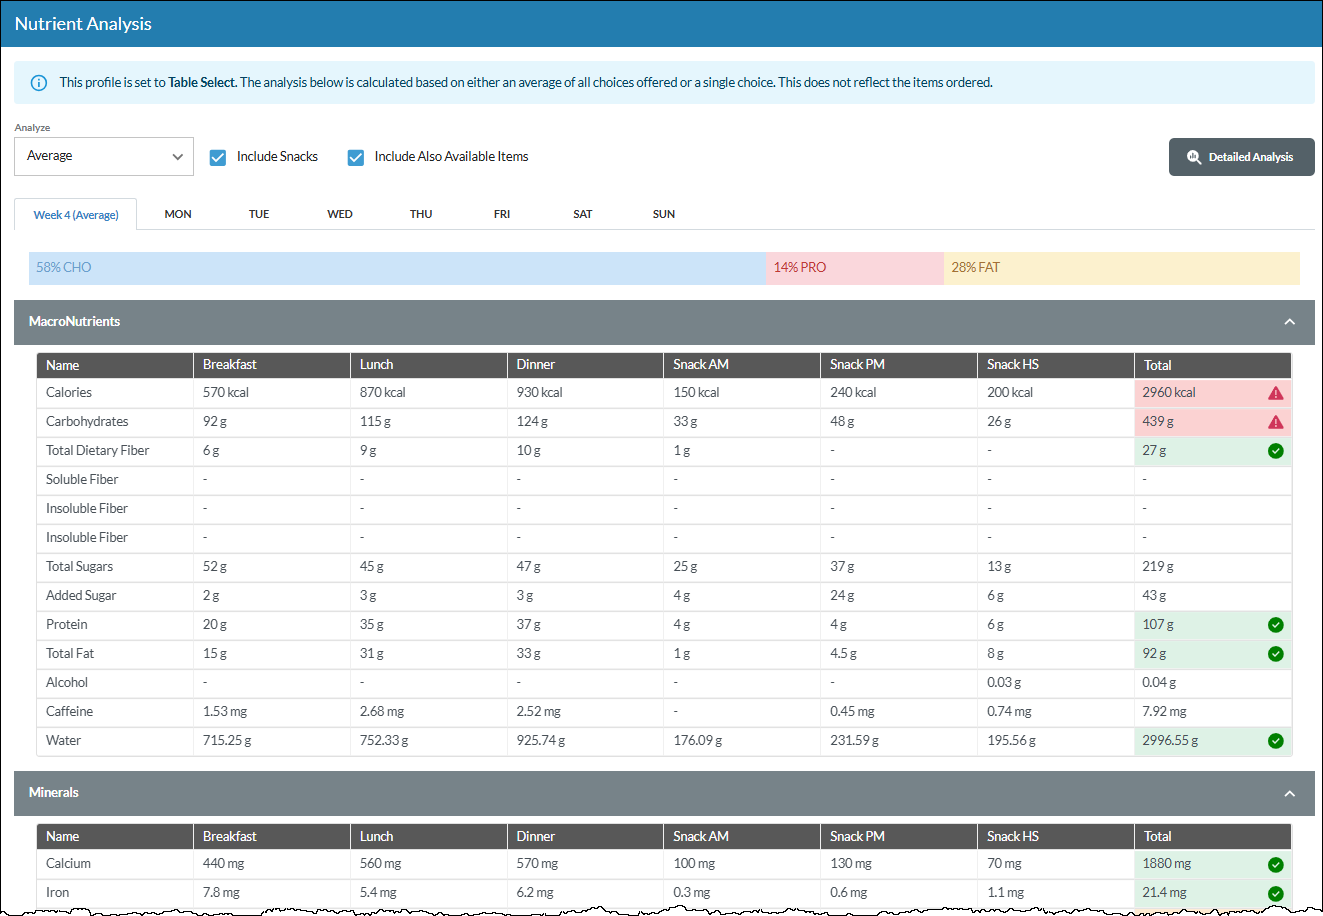Click green check icon on Calcium total

tap(1276, 865)
